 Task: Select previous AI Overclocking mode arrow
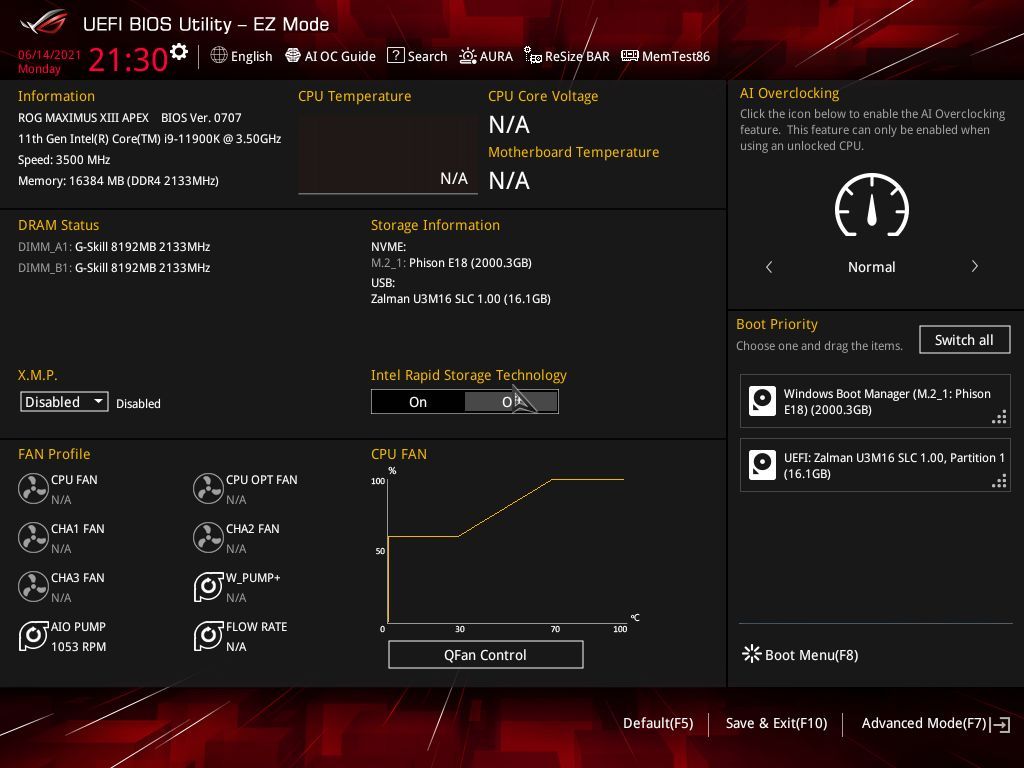(769, 266)
